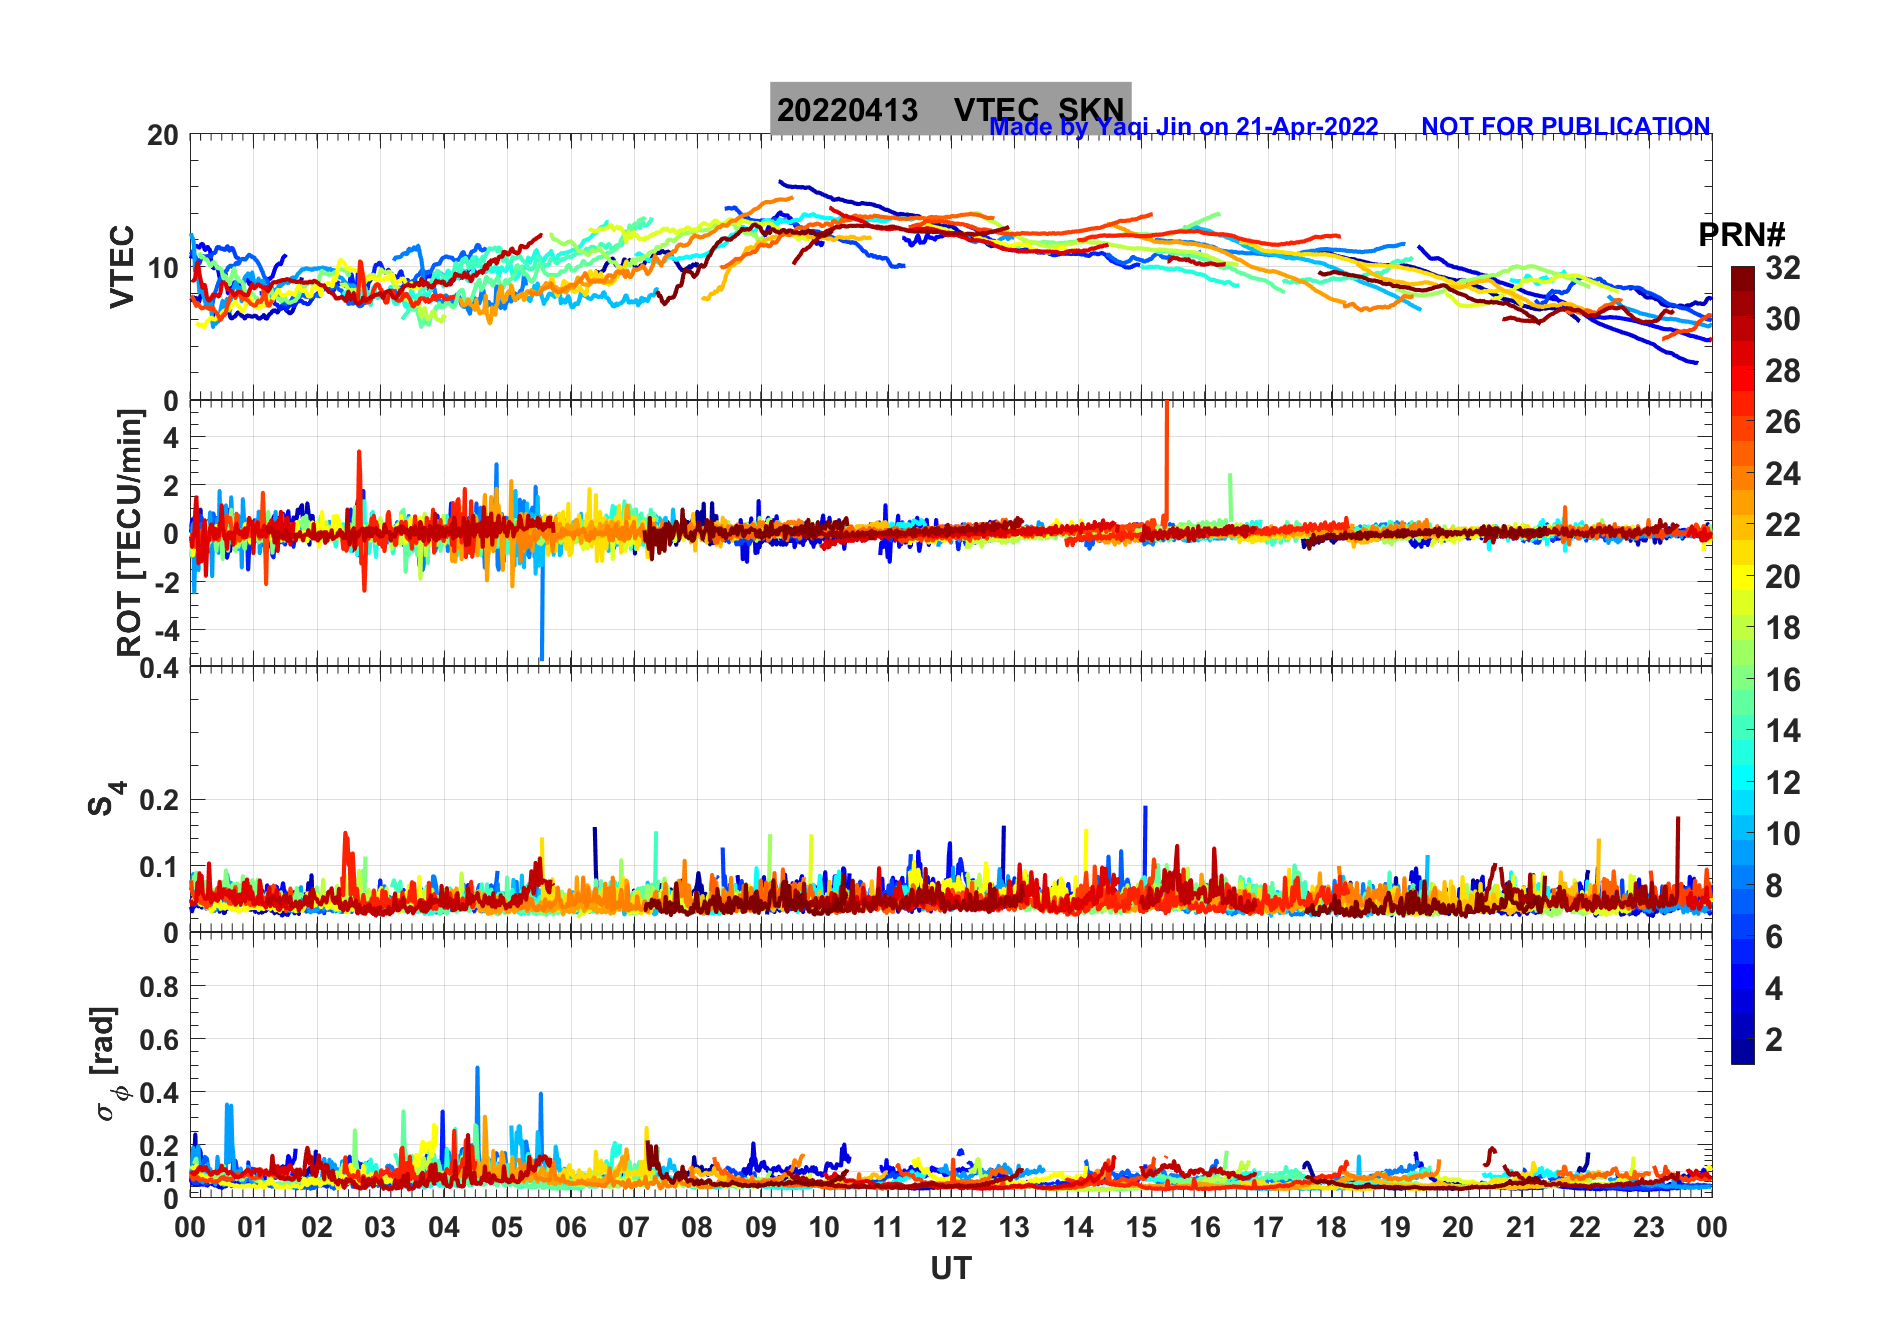Click hour tick "11" on the UT axis
This screenshot has width=1902, height=1330.
click(888, 1228)
